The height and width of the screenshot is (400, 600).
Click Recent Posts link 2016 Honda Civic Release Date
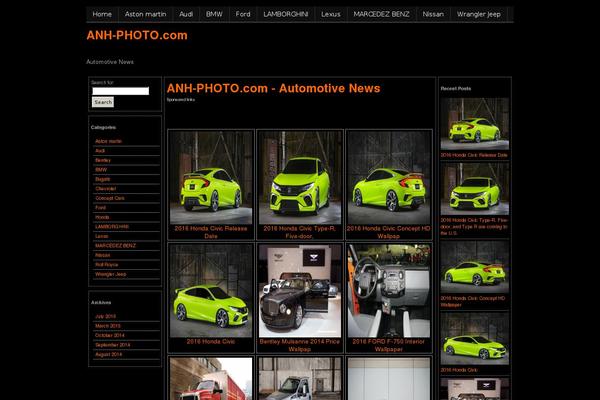point(474,155)
